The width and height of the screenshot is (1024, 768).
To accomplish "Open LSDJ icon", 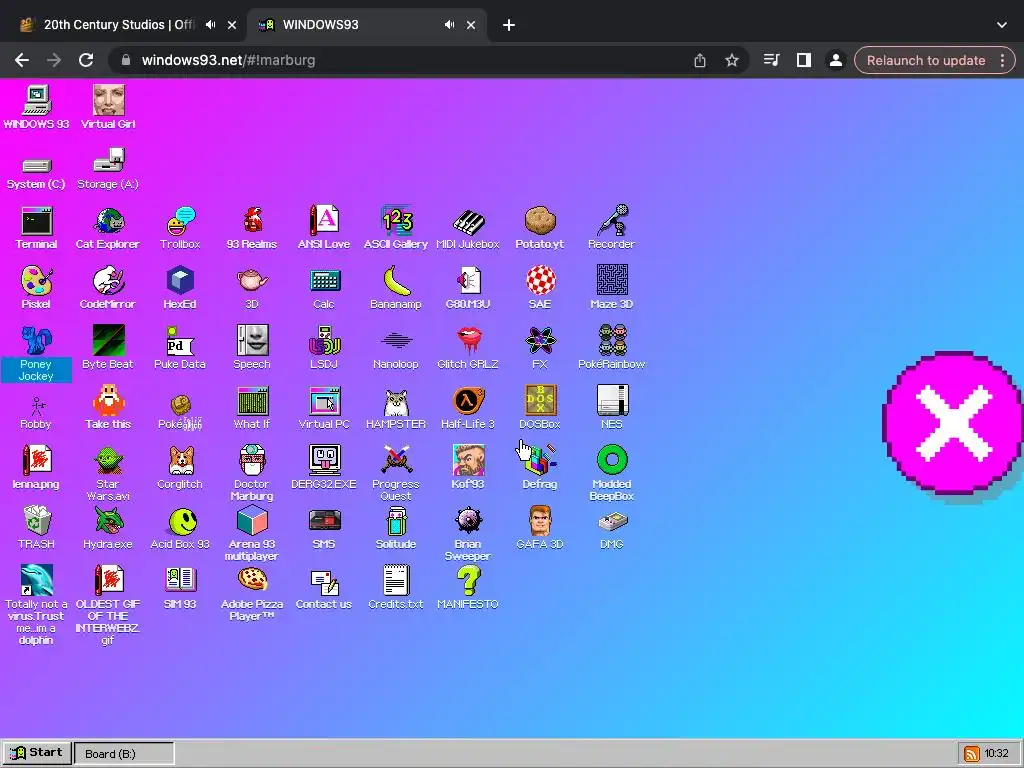I will point(324,348).
